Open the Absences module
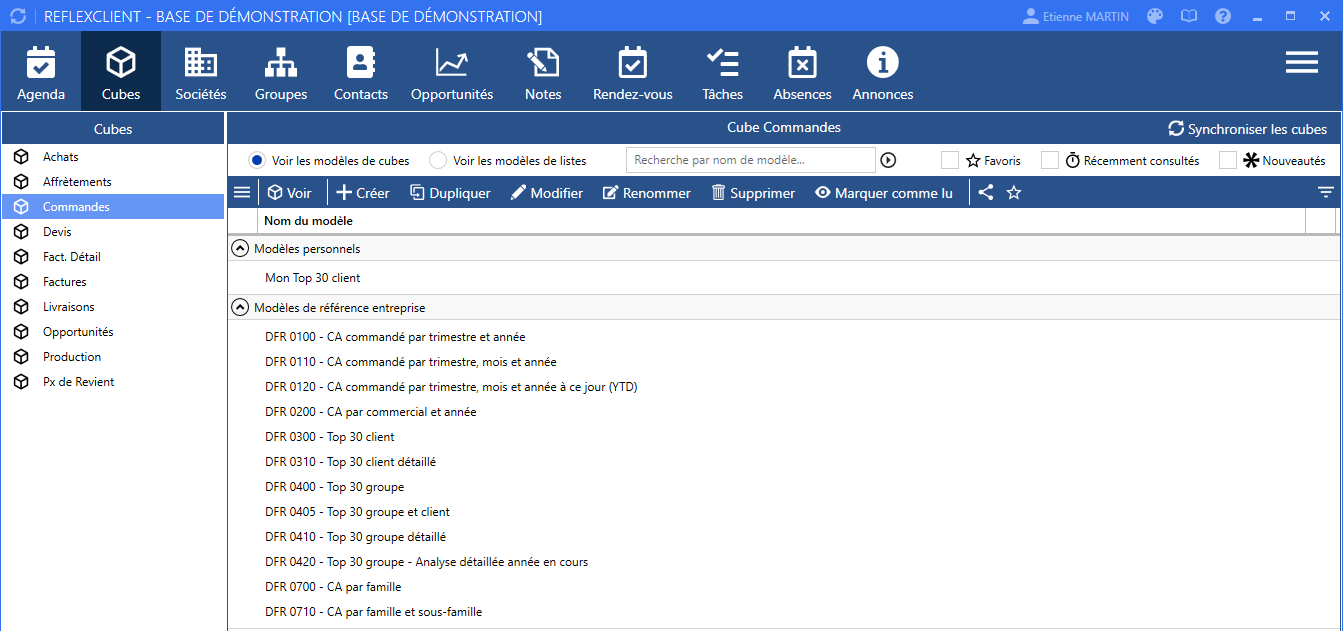The image size is (1343, 631). [802, 72]
